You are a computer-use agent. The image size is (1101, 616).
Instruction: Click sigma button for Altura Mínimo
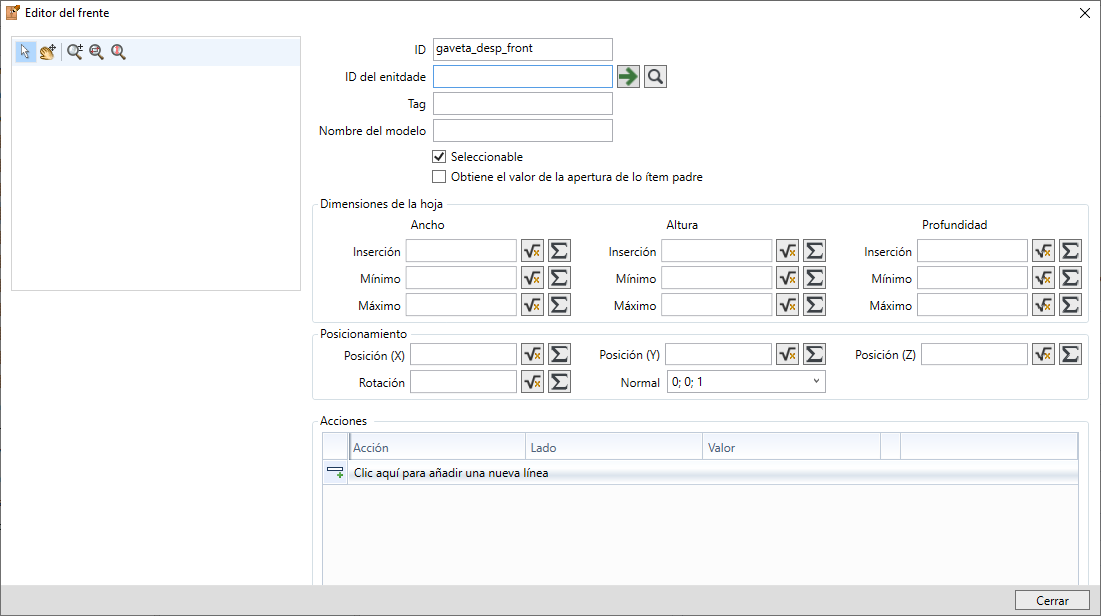815,278
